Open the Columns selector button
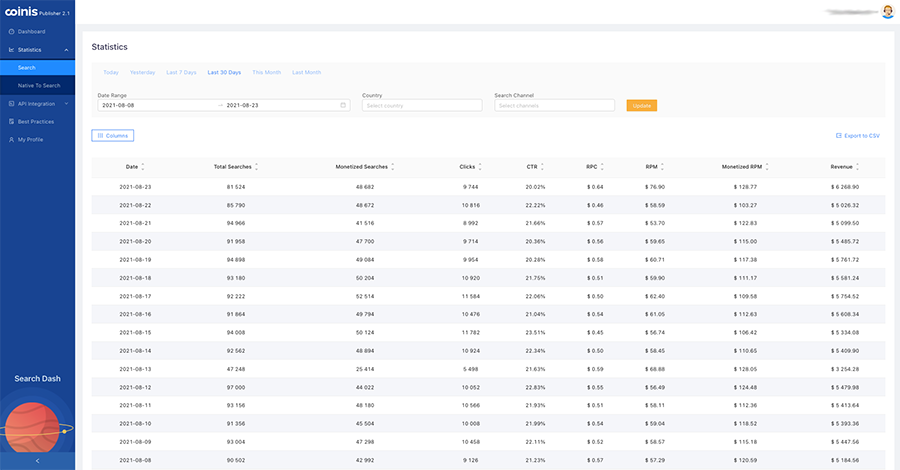The width and height of the screenshot is (900, 470). pos(112,135)
